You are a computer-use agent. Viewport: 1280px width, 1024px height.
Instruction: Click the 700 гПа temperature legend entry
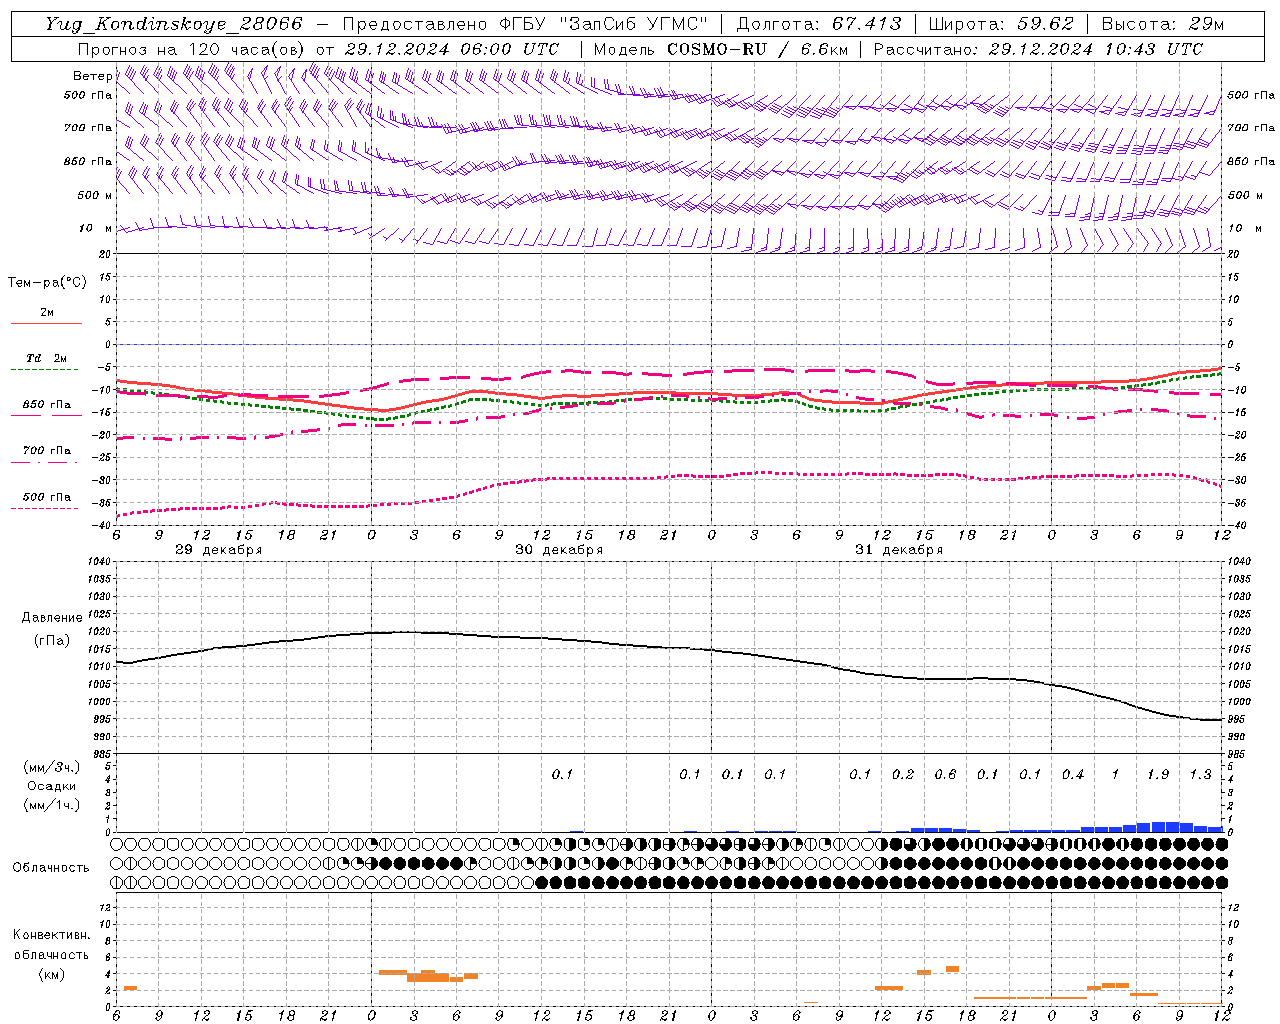pyautogui.click(x=47, y=450)
